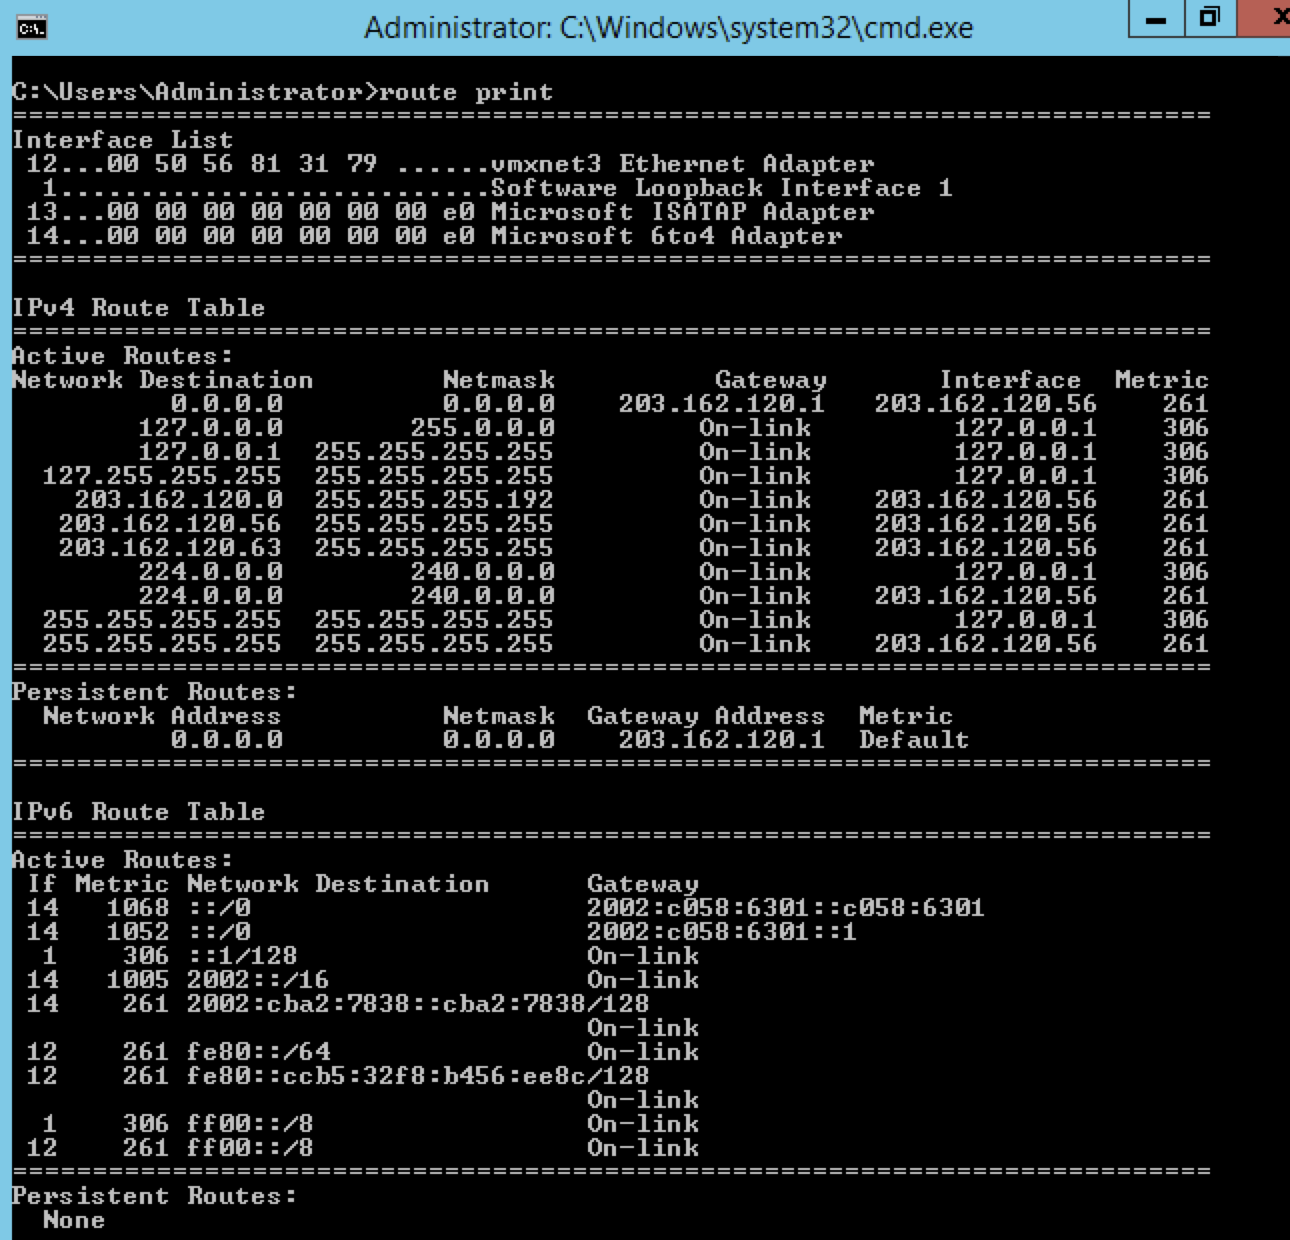The width and height of the screenshot is (1290, 1240).
Task: Select the command prompt C:\Users\Administrator line
Action: coord(180,92)
